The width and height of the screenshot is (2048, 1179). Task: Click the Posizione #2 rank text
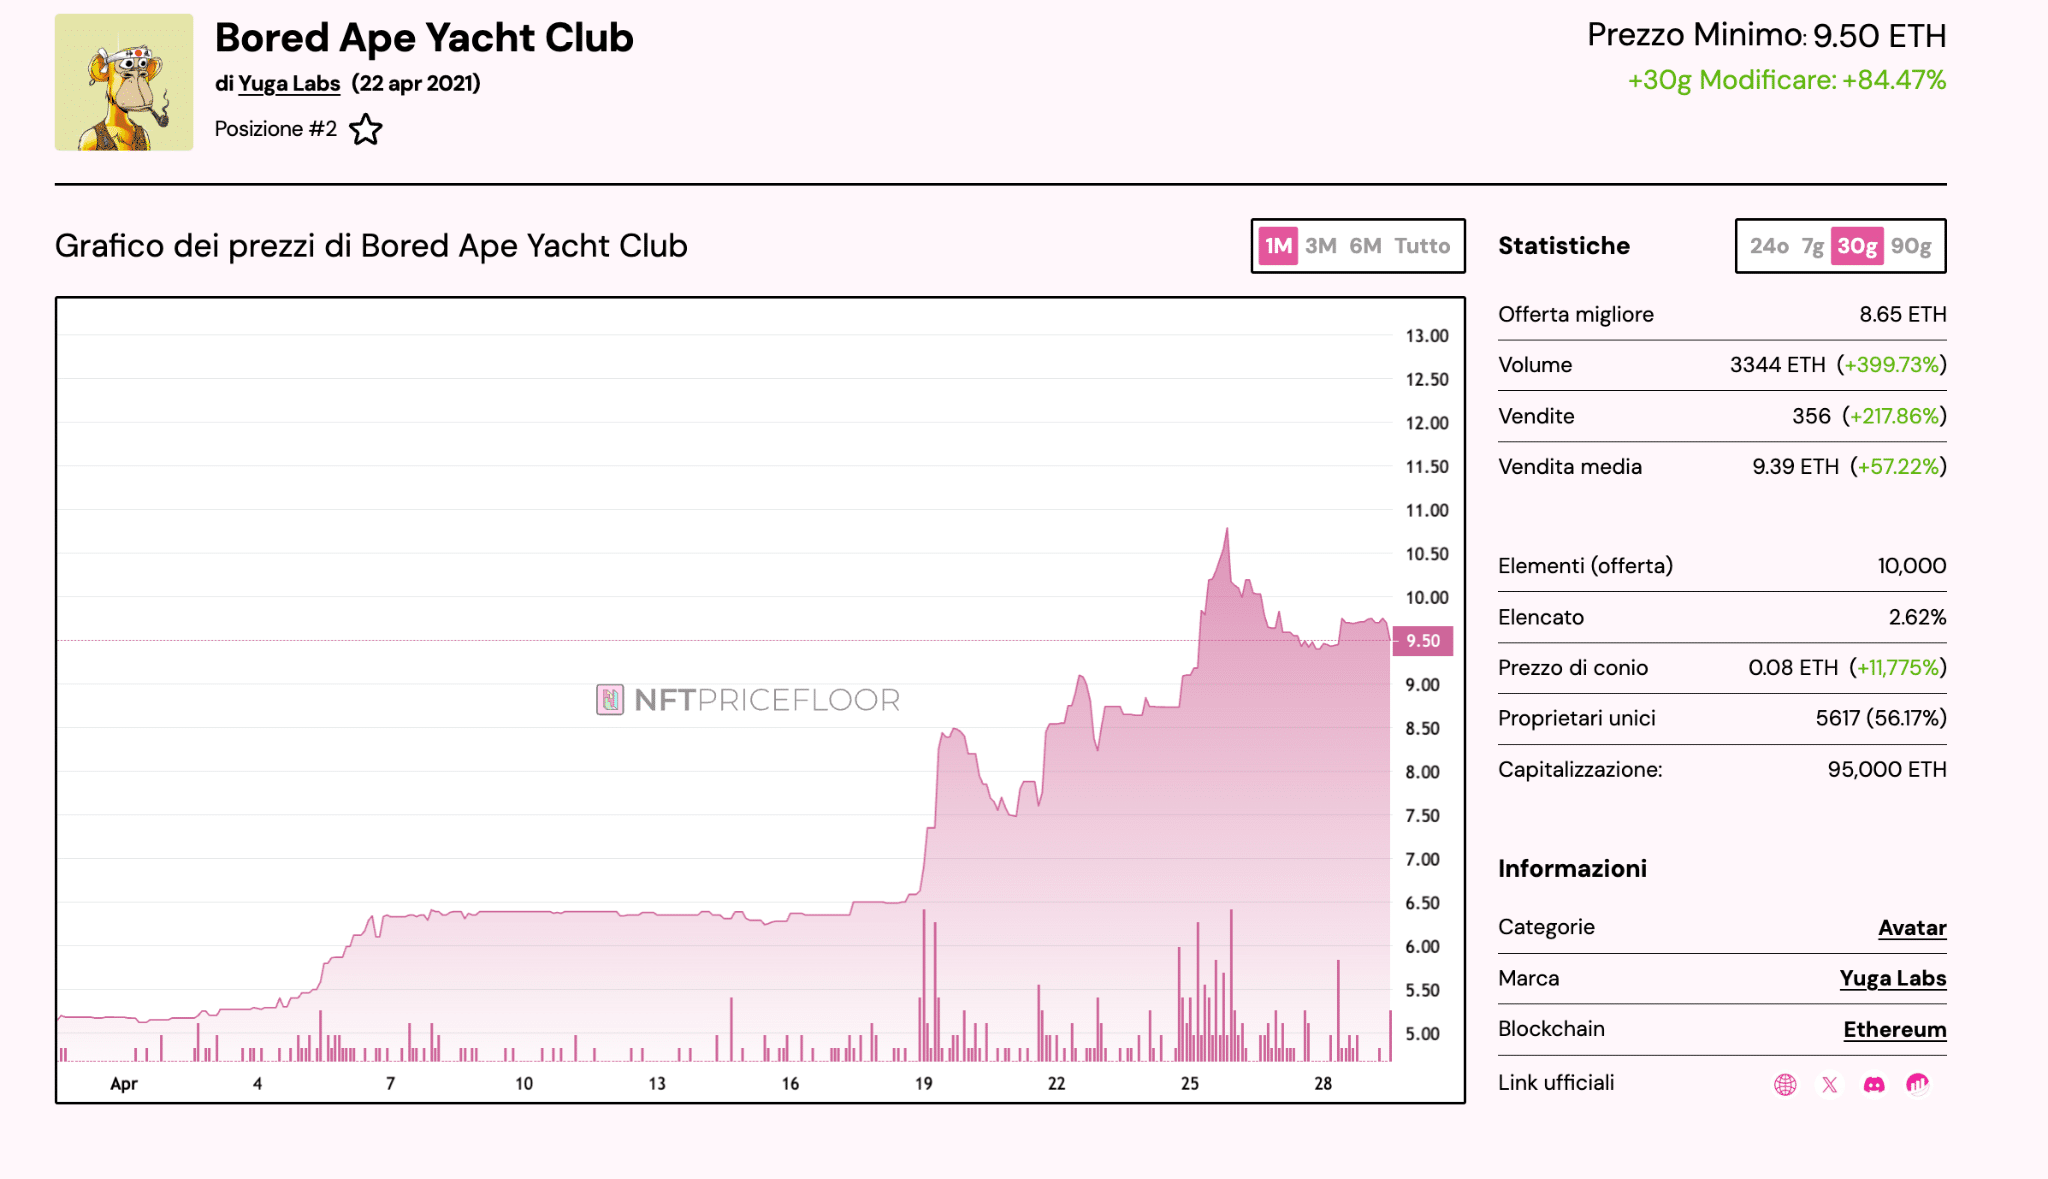tap(276, 129)
